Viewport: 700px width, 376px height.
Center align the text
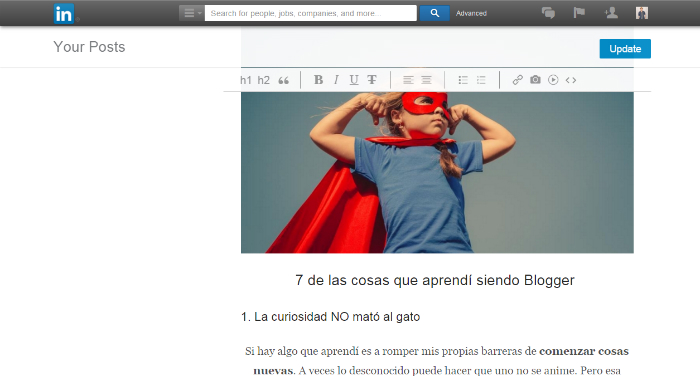pos(426,80)
